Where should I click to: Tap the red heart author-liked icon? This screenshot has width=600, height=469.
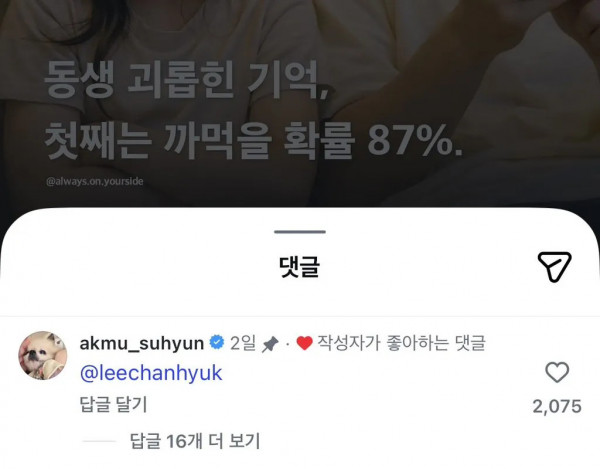tap(305, 343)
